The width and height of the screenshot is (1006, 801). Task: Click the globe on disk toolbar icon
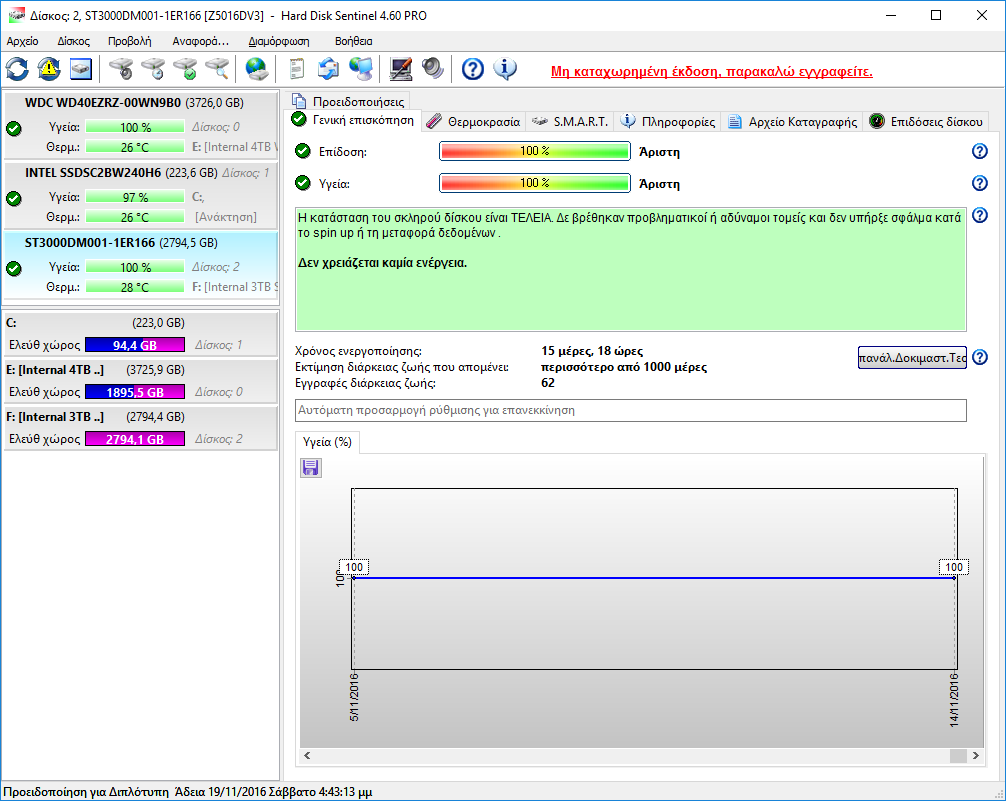coord(257,69)
